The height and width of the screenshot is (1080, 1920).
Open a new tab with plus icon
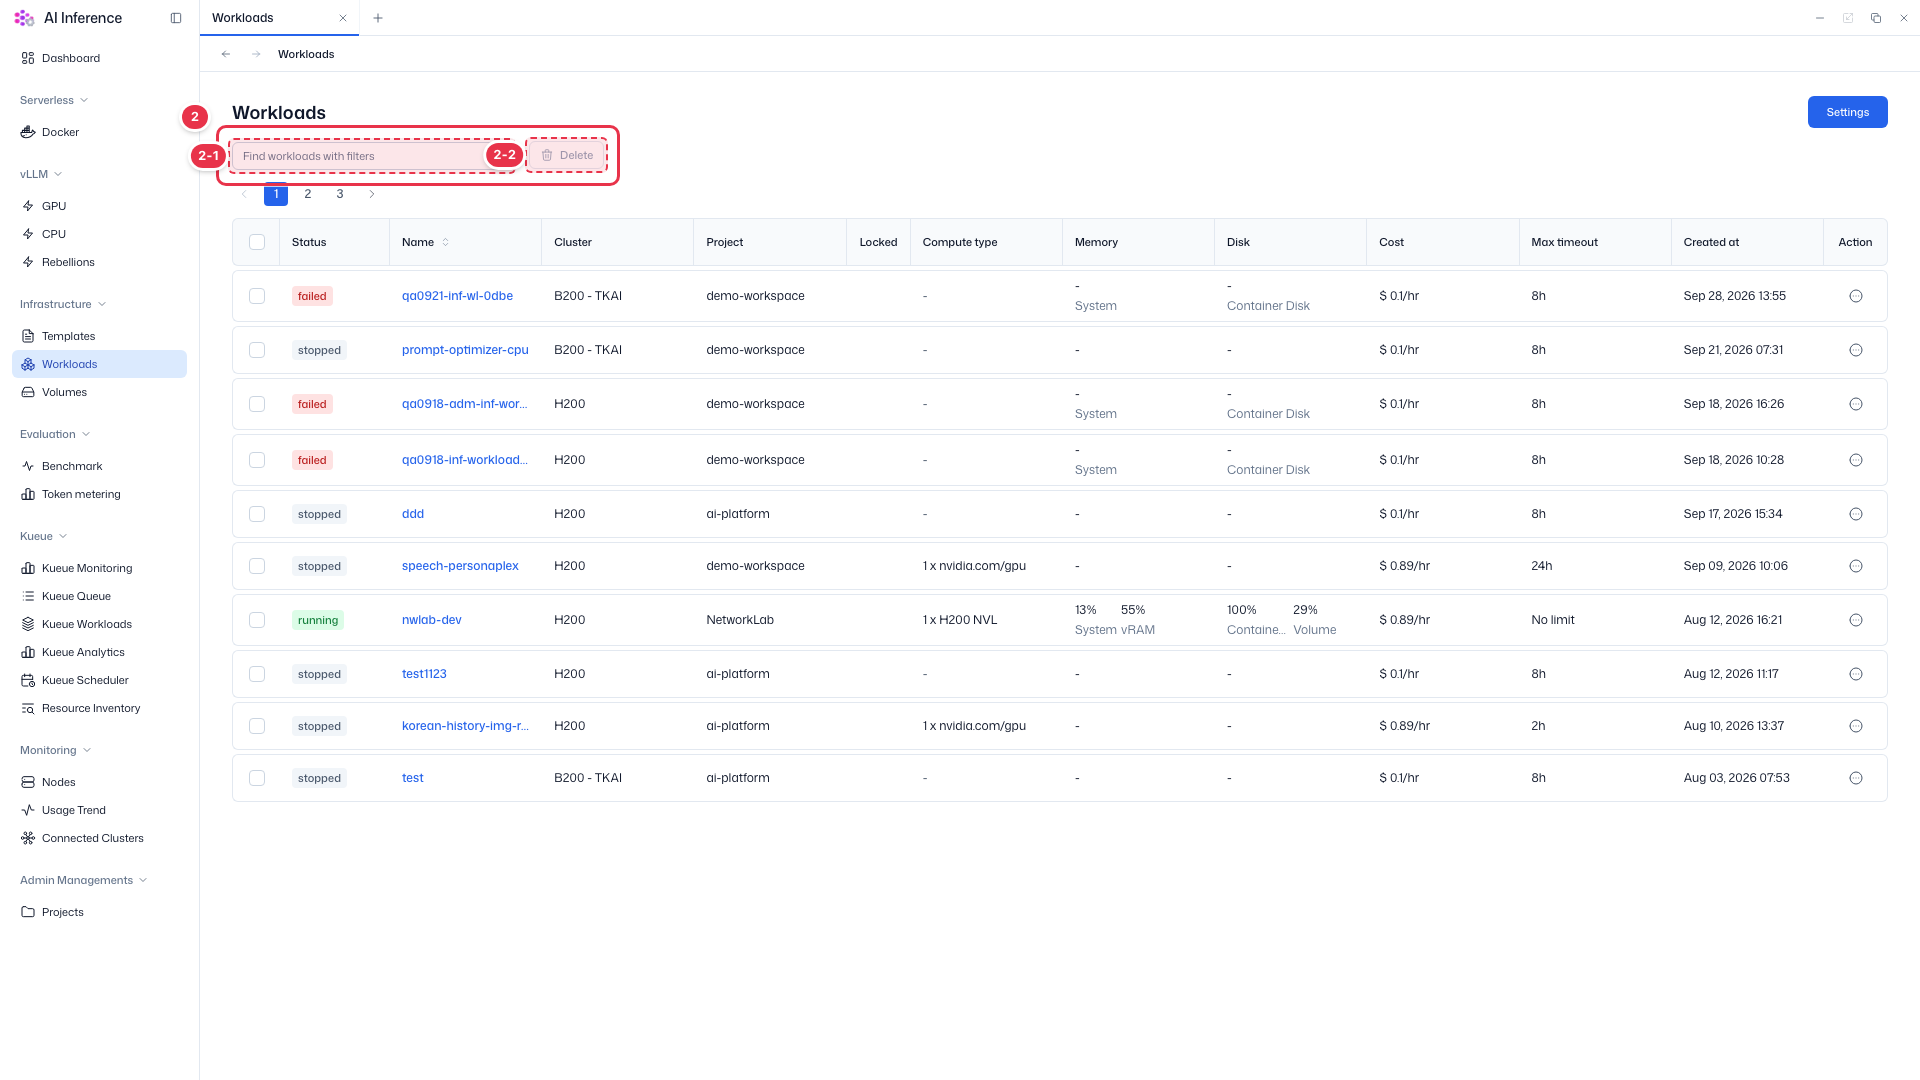(378, 18)
